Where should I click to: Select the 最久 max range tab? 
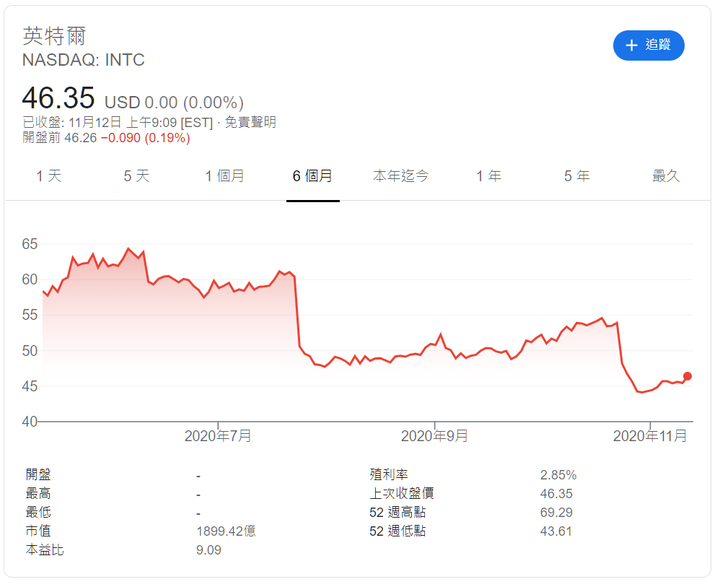[666, 176]
